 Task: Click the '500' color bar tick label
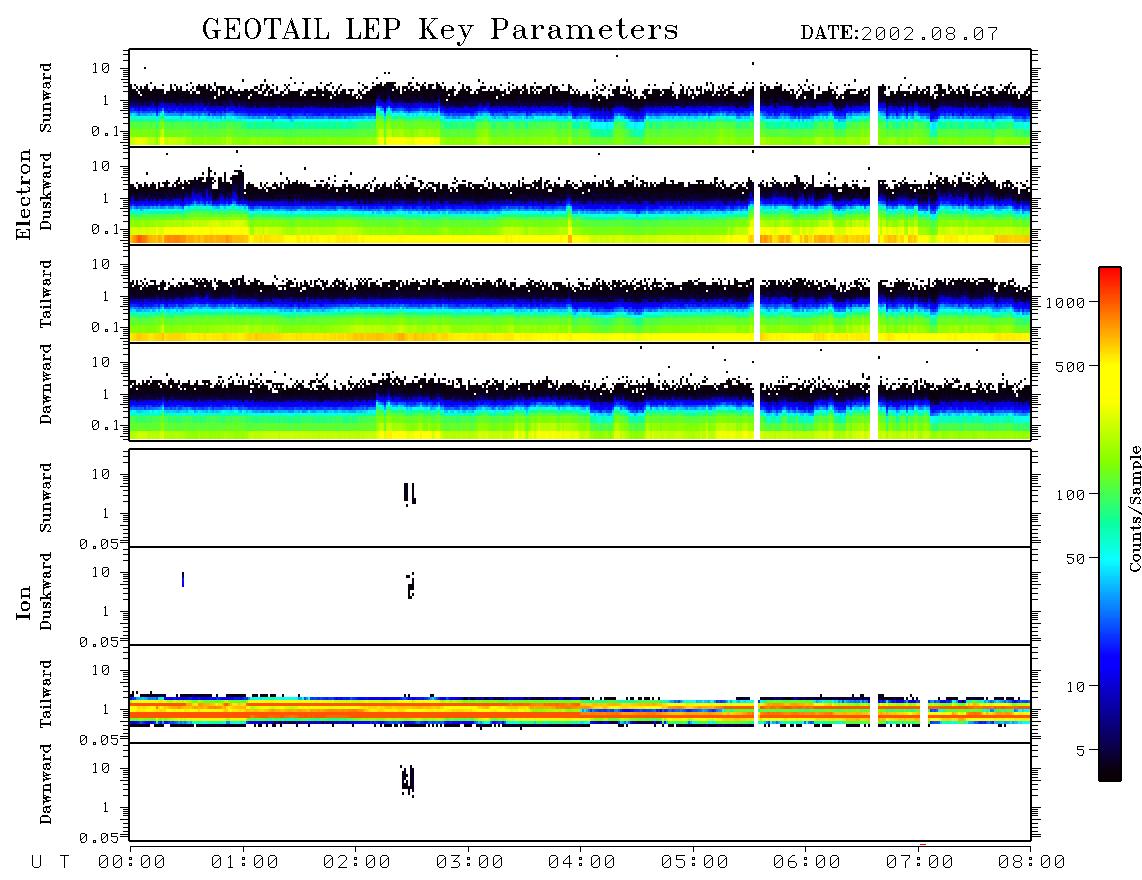point(1071,366)
